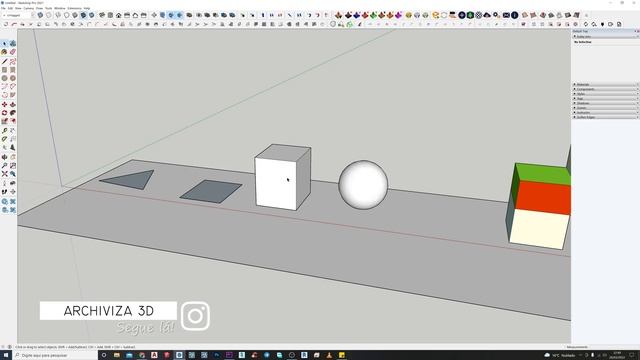The height and width of the screenshot is (360, 640).
Task: Select the Select arrow tool
Action: tap(4, 43)
